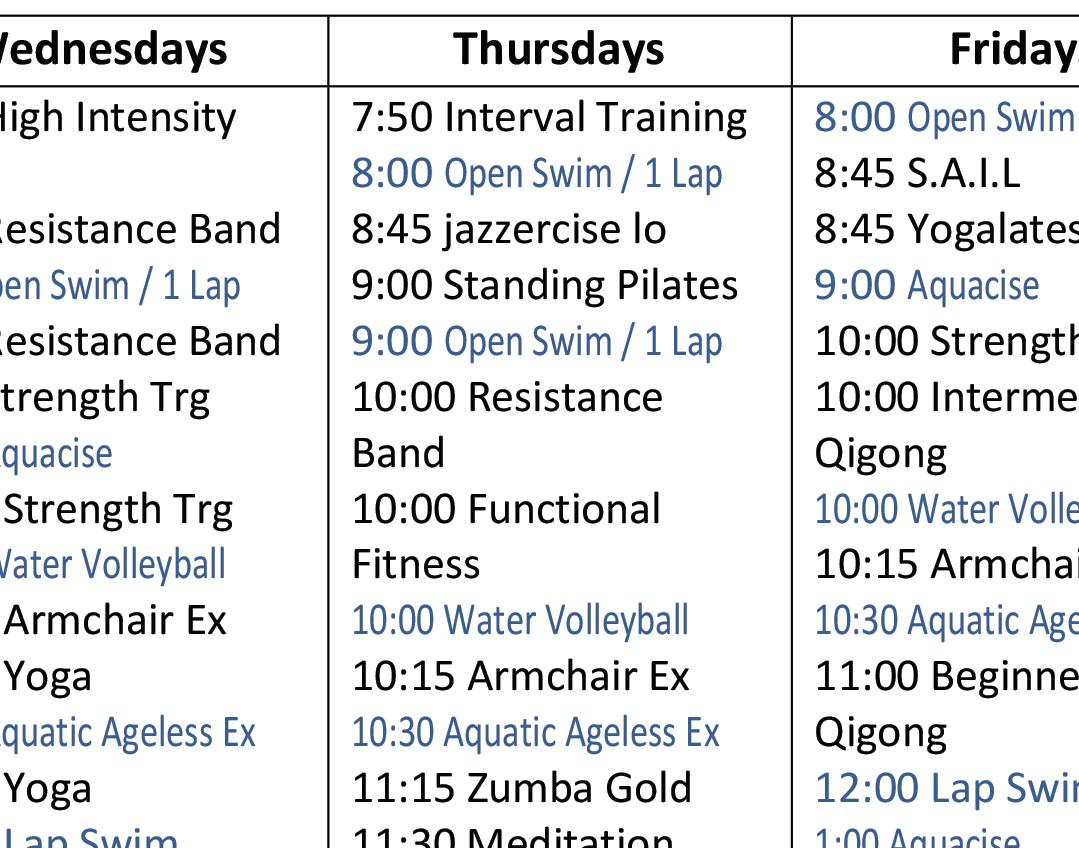The height and width of the screenshot is (848, 1079).
Task: Click the Wednesdays column header
Action: coord(113,50)
